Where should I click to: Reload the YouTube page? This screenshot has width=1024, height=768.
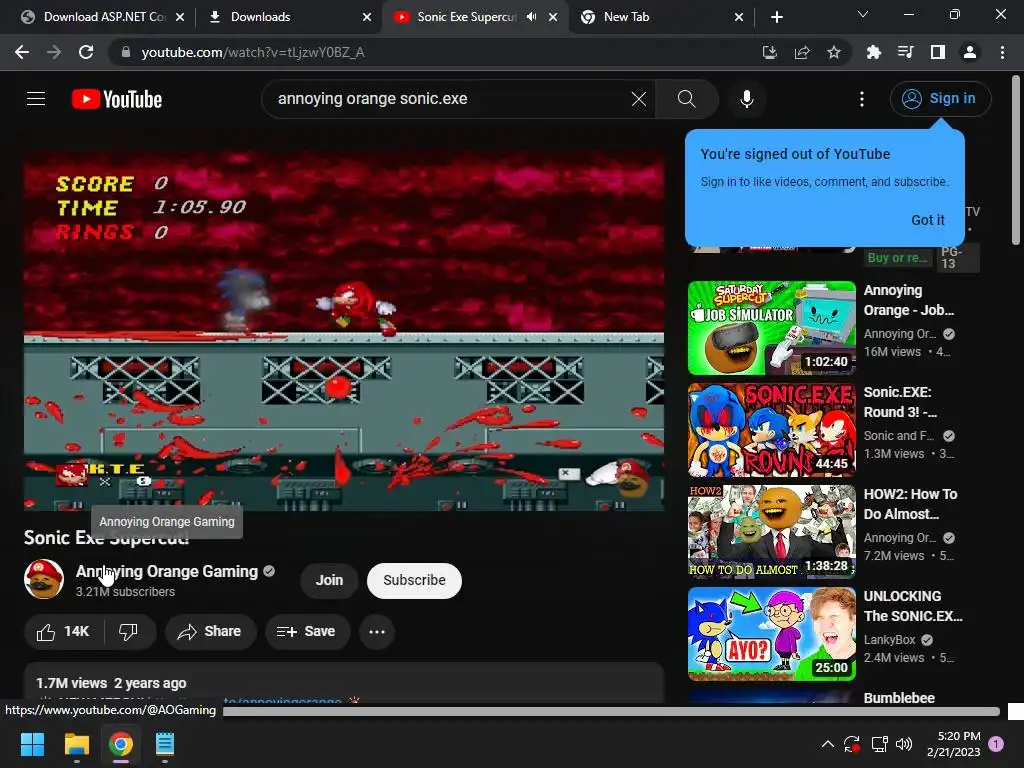point(86,52)
